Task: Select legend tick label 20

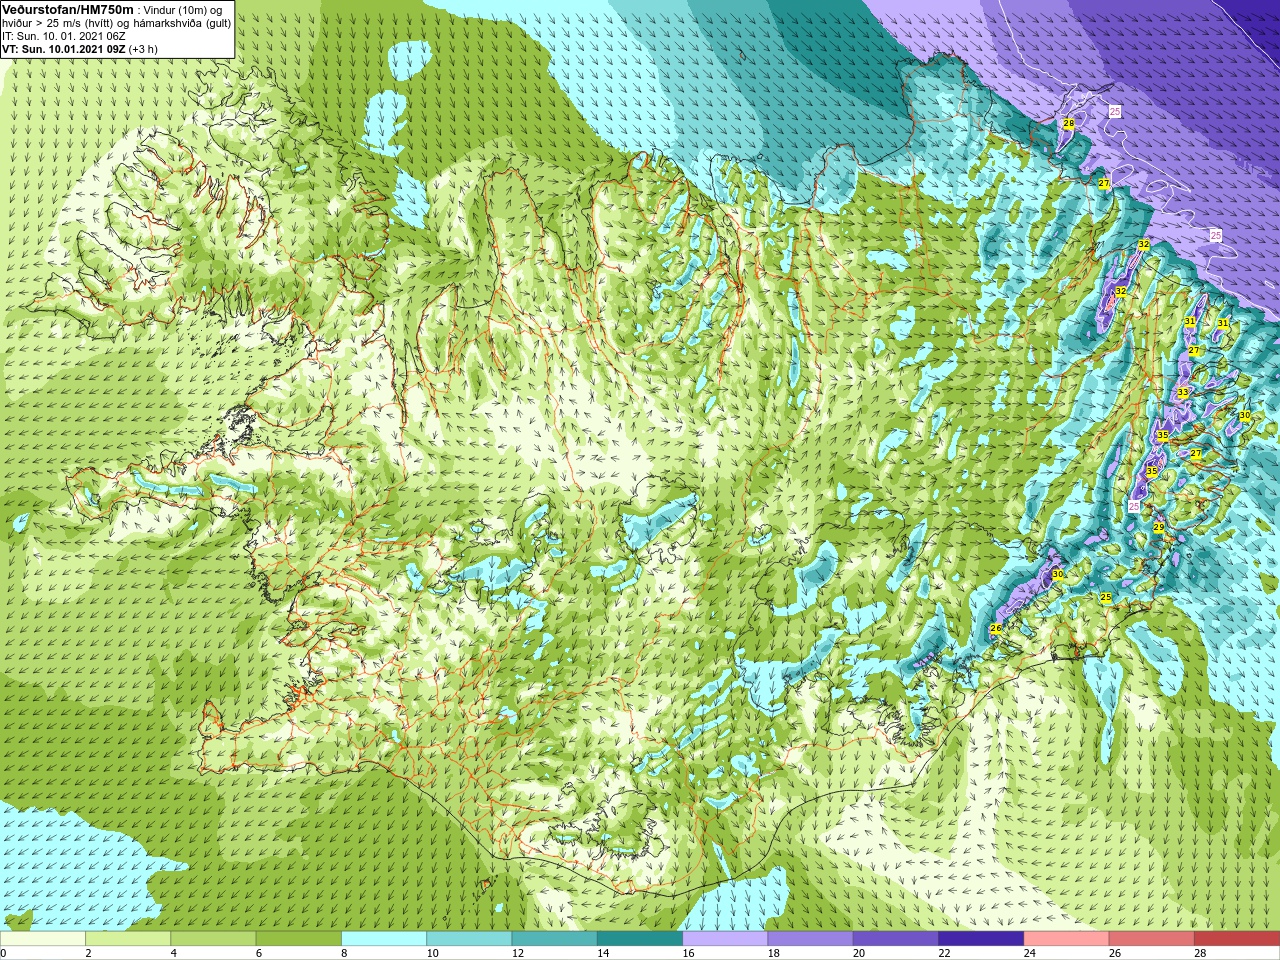Action: [858, 953]
